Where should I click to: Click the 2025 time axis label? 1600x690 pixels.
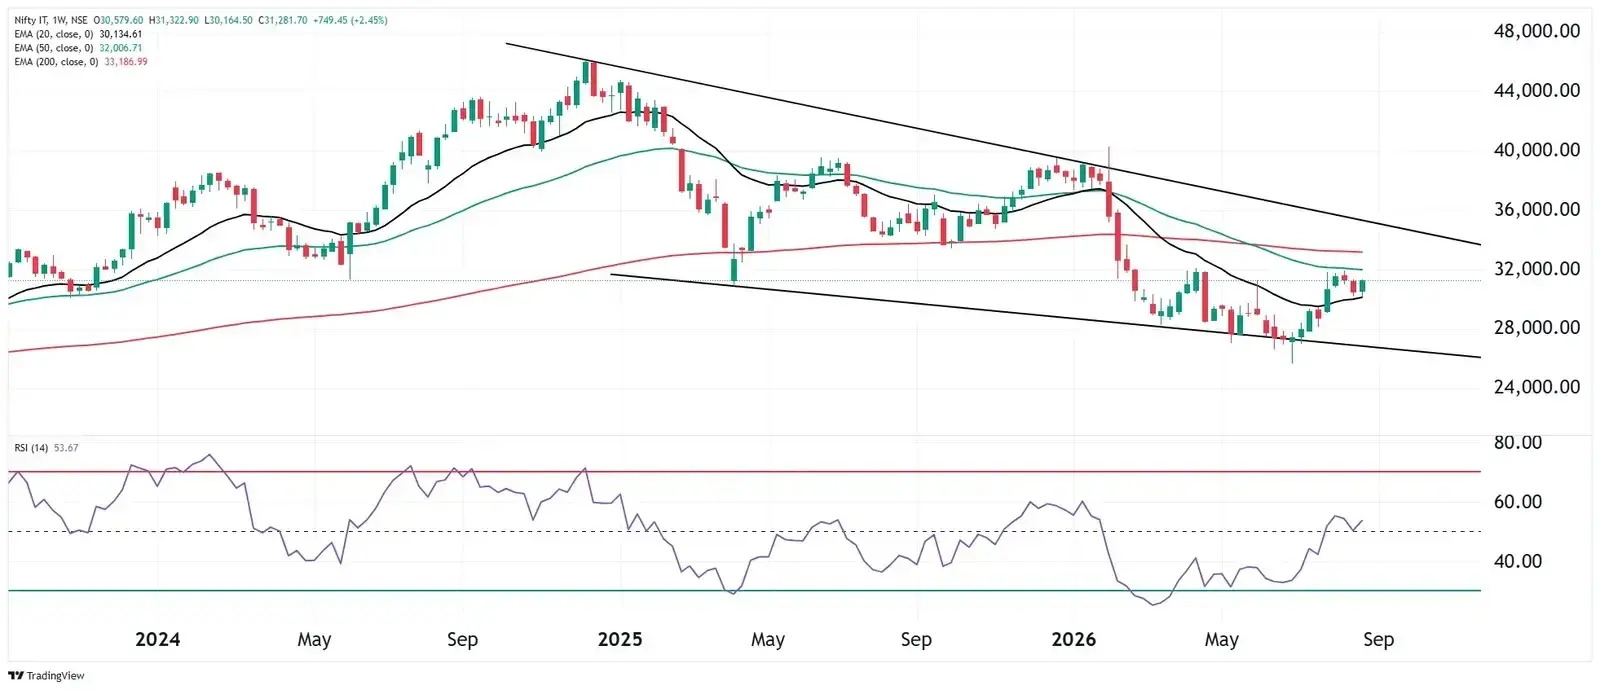point(620,639)
